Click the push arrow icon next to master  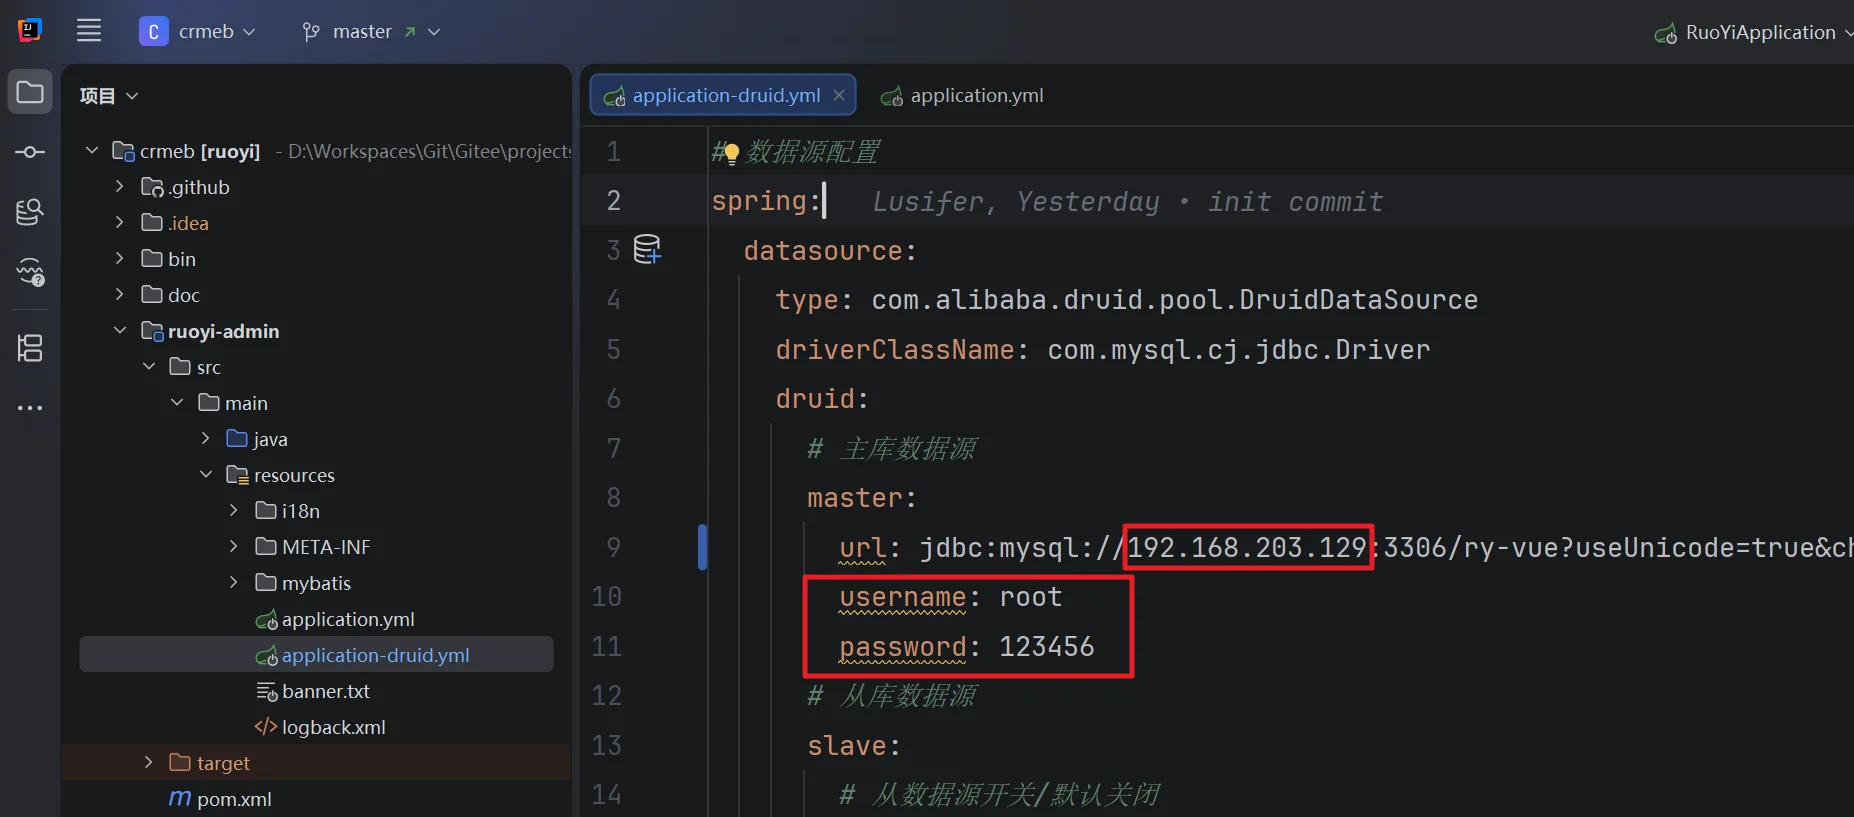pyautogui.click(x=410, y=32)
